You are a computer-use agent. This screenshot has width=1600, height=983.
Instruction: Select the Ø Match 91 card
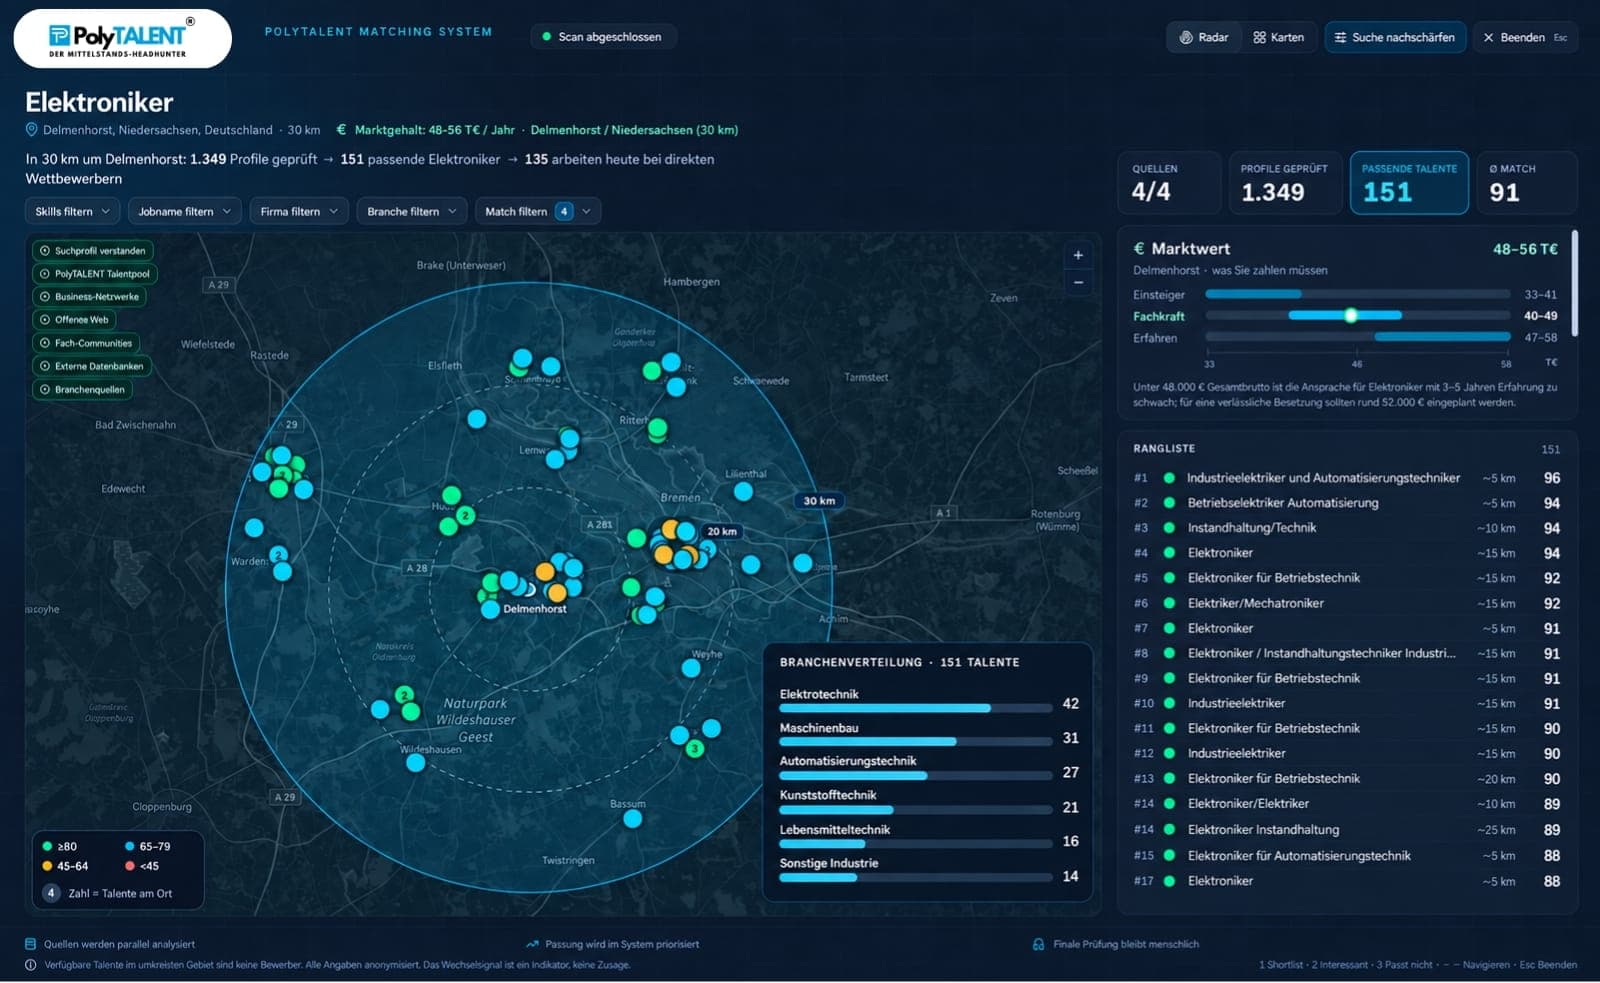[1527, 182]
